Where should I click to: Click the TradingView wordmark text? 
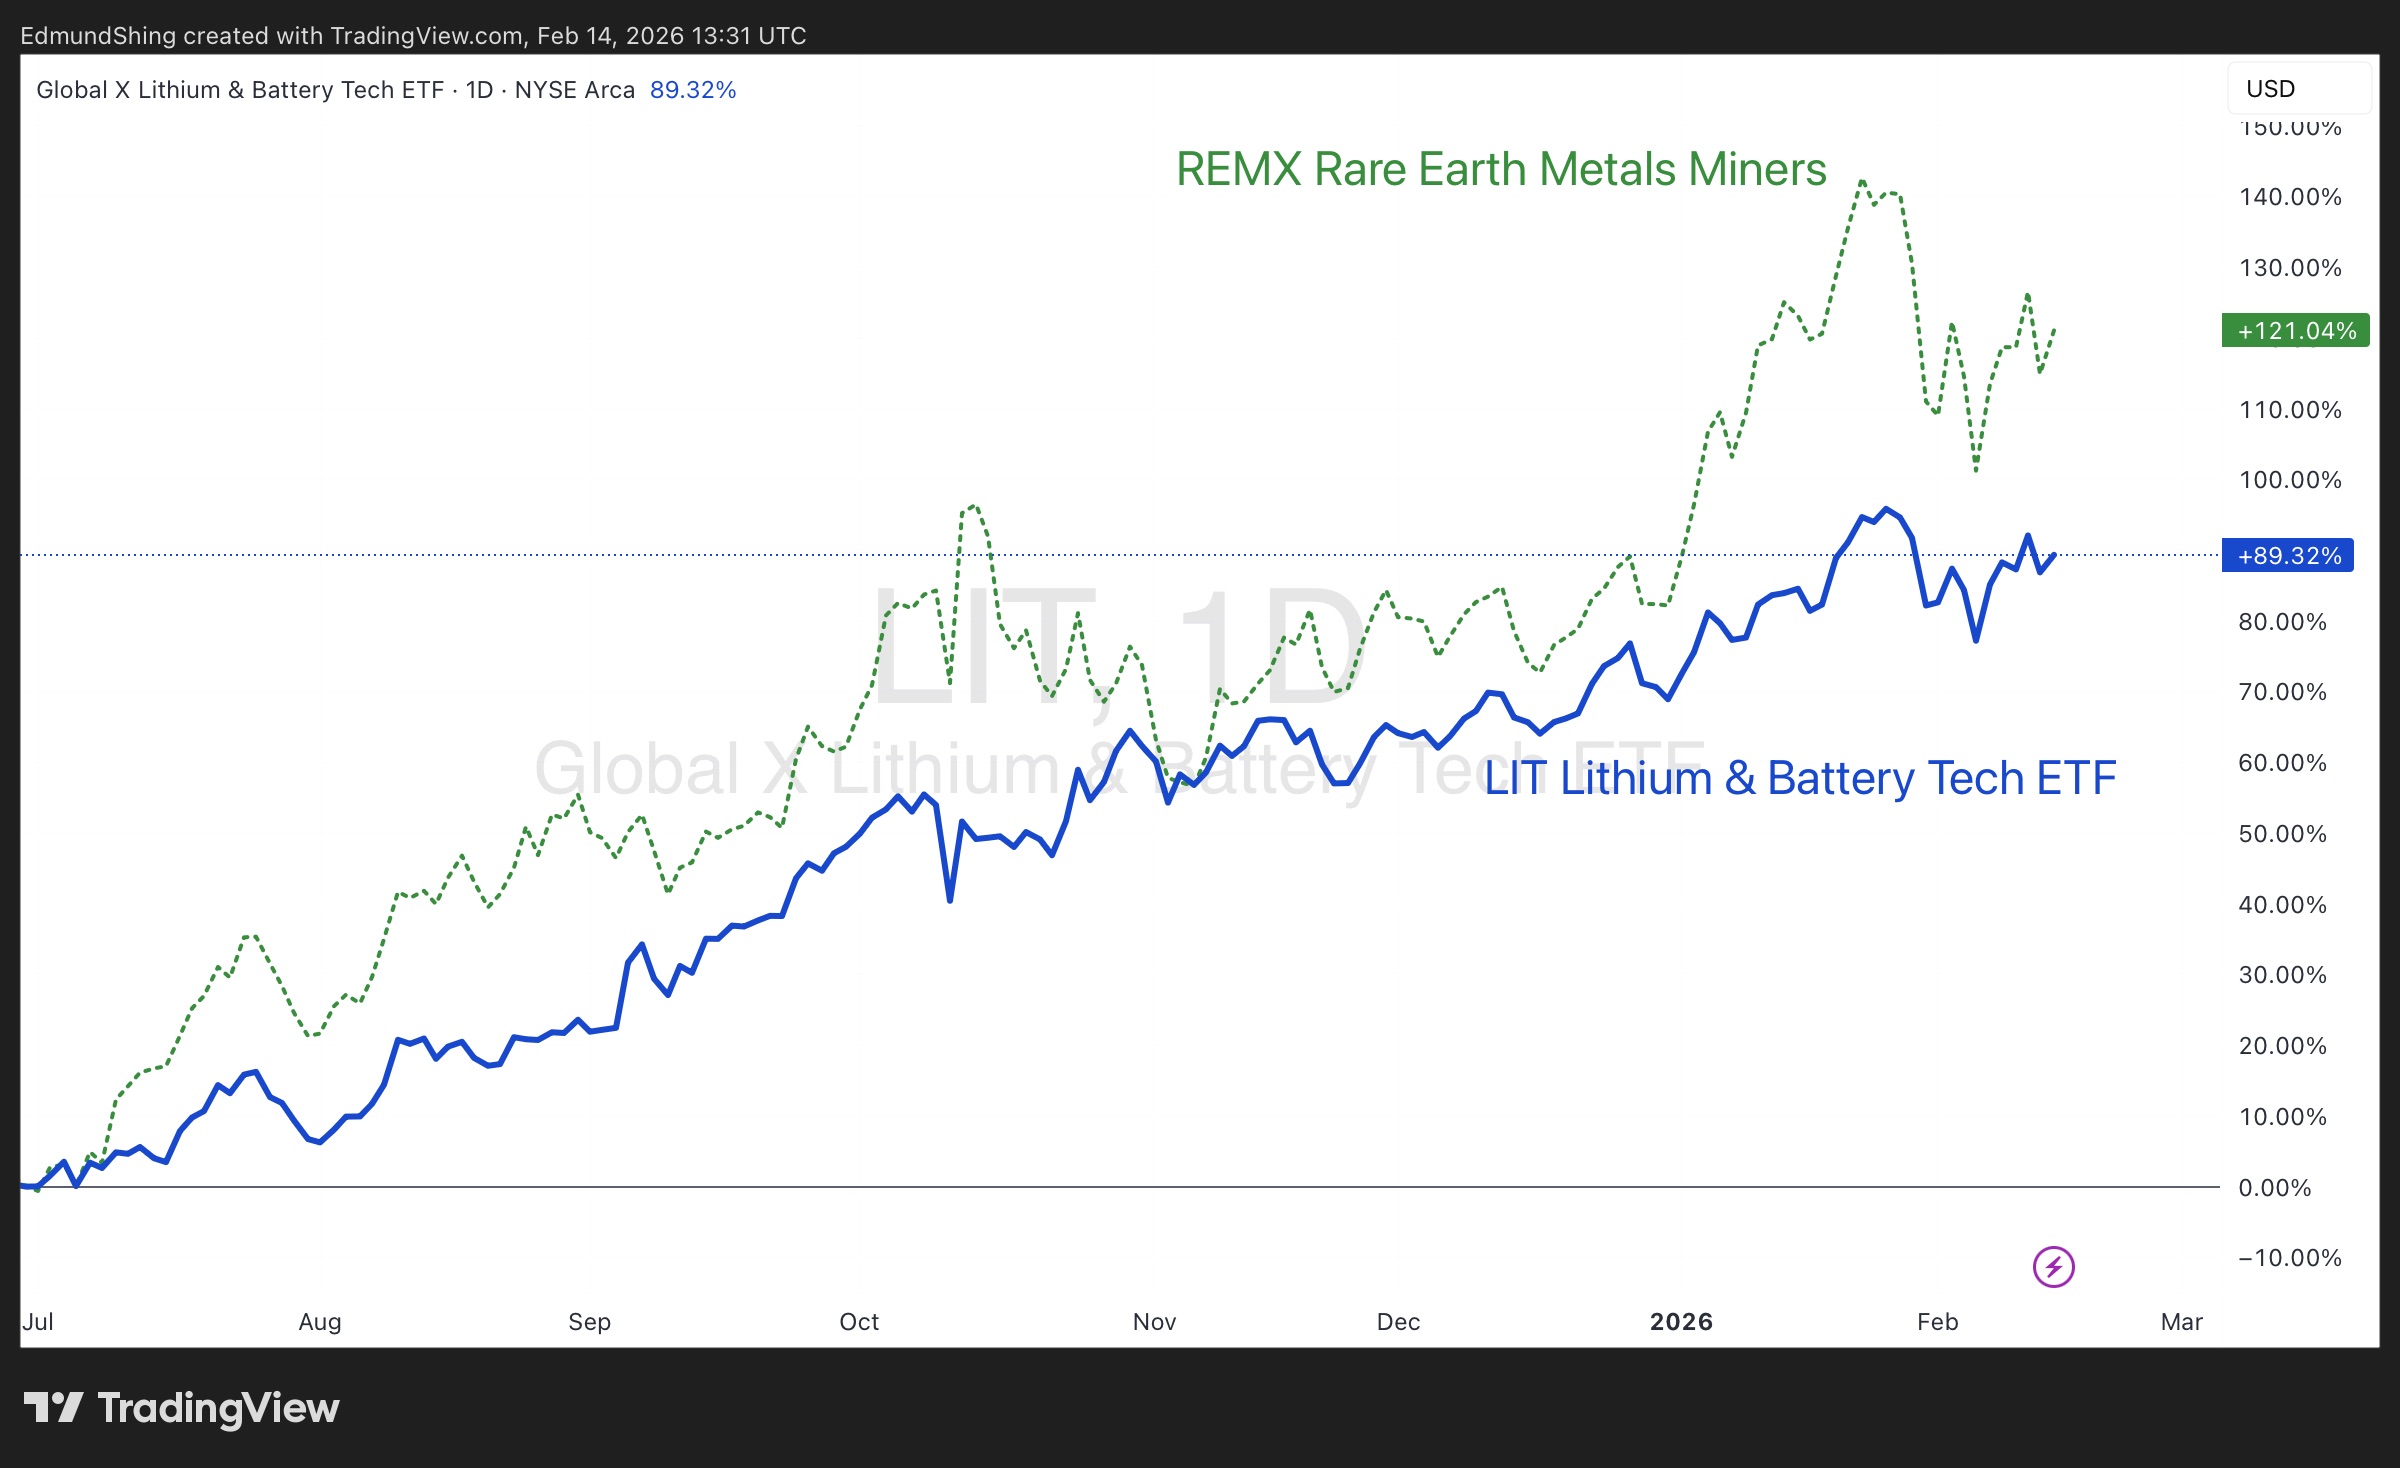(218, 1408)
